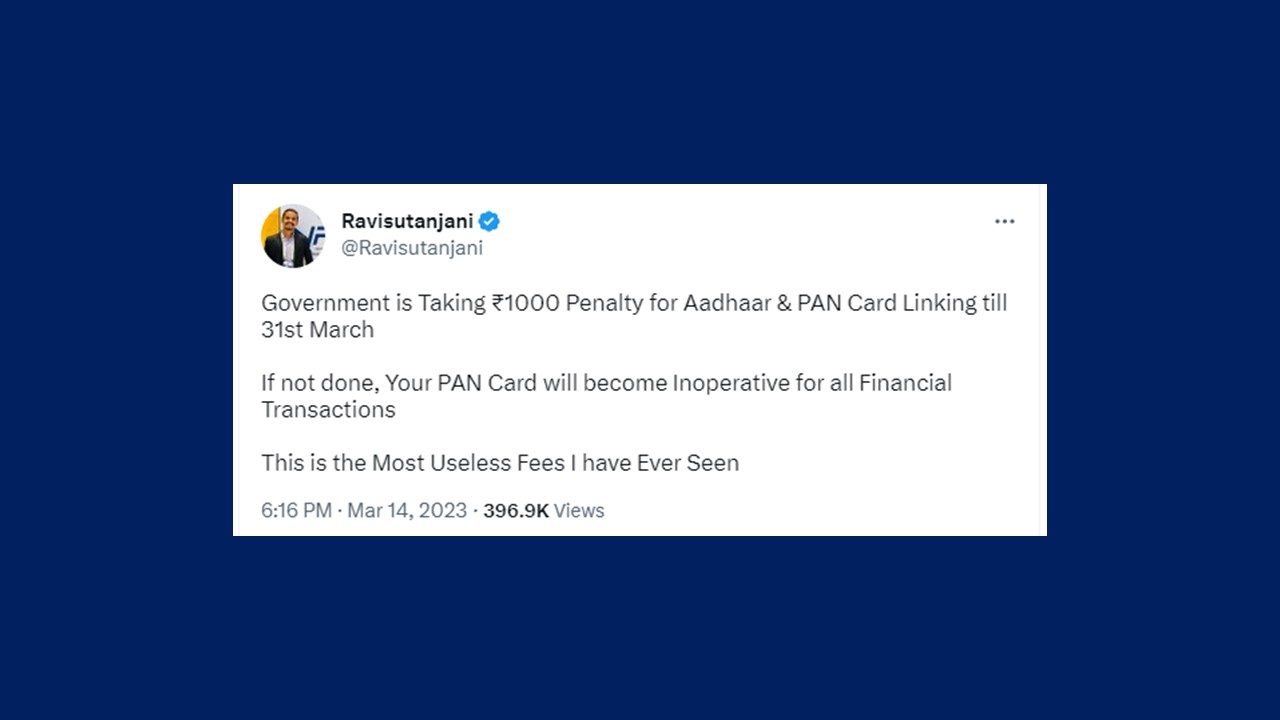This screenshot has width=1280, height=720.
Task: Click the 396.9K view count
Action: coord(516,510)
